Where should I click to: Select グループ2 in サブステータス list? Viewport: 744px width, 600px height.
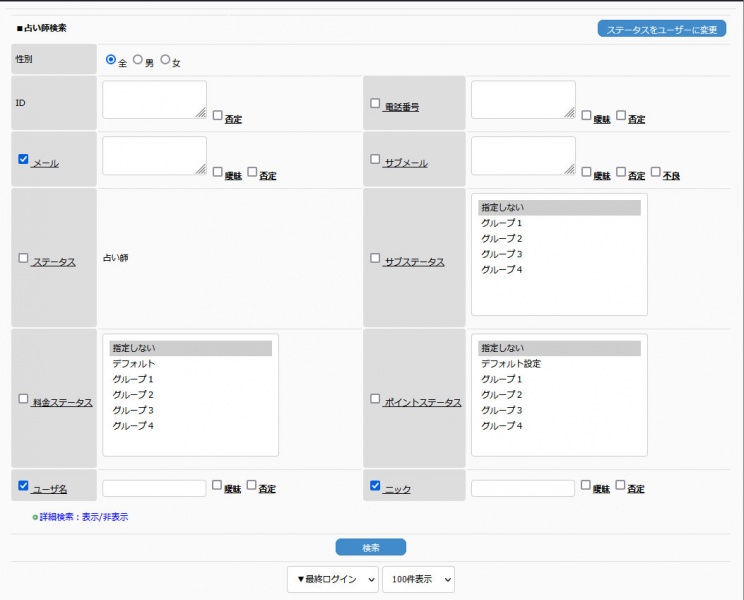pyautogui.click(x=502, y=239)
